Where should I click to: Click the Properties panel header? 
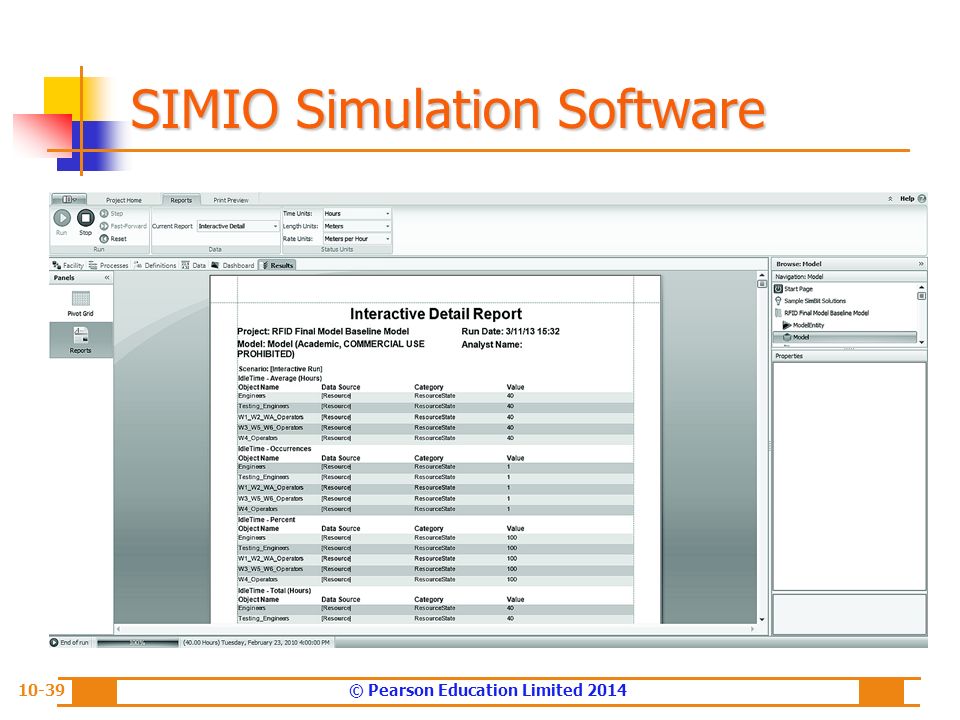pos(849,356)
